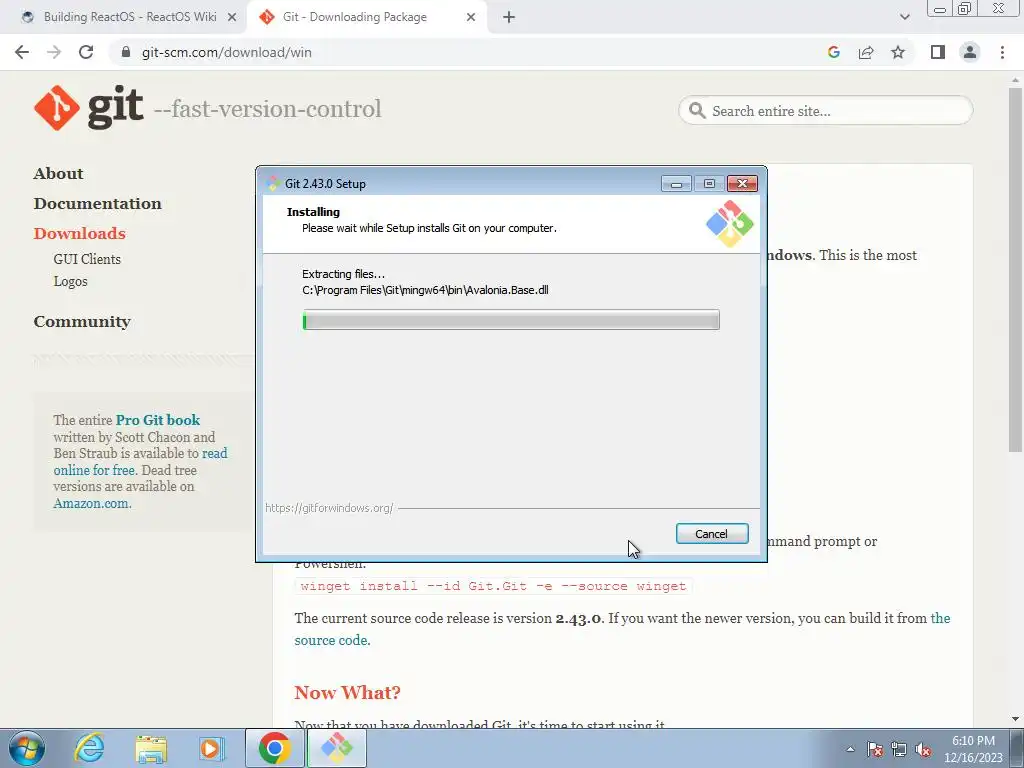Open Chrome's three-dot menu
Screen dimensions: 1024x768
tap(1002, 52)
